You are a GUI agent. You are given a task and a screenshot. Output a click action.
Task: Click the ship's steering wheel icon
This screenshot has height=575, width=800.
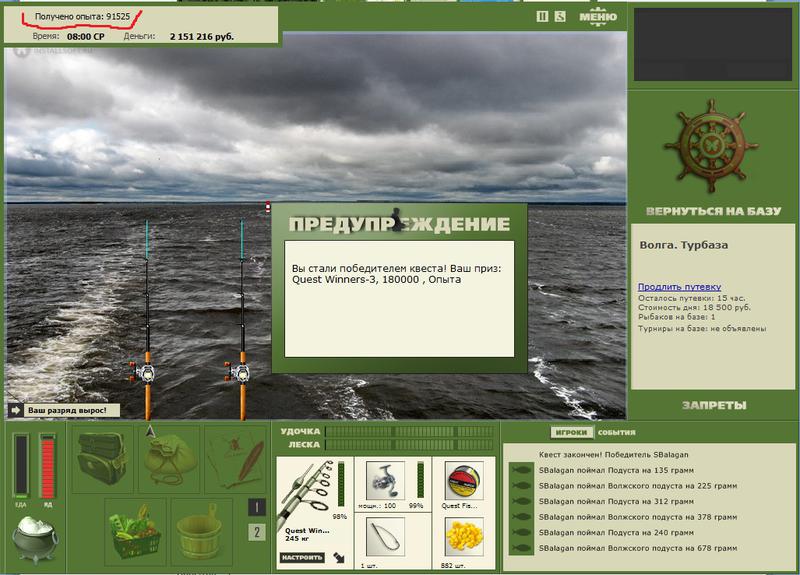tap(711, 146)
